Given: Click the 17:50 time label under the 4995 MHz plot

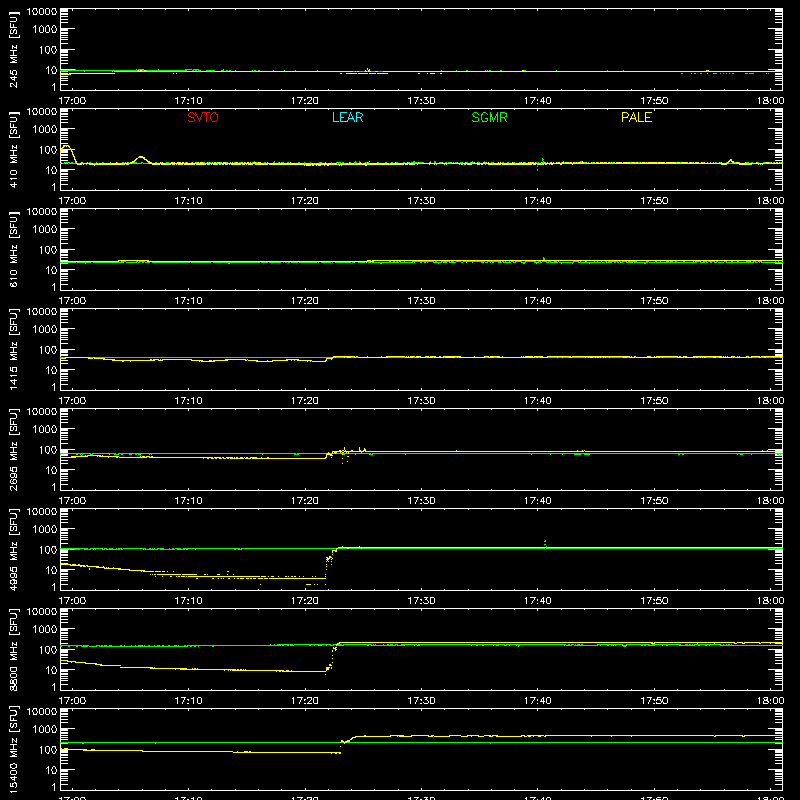Looking at the screenshot, I should pos(654,601).
